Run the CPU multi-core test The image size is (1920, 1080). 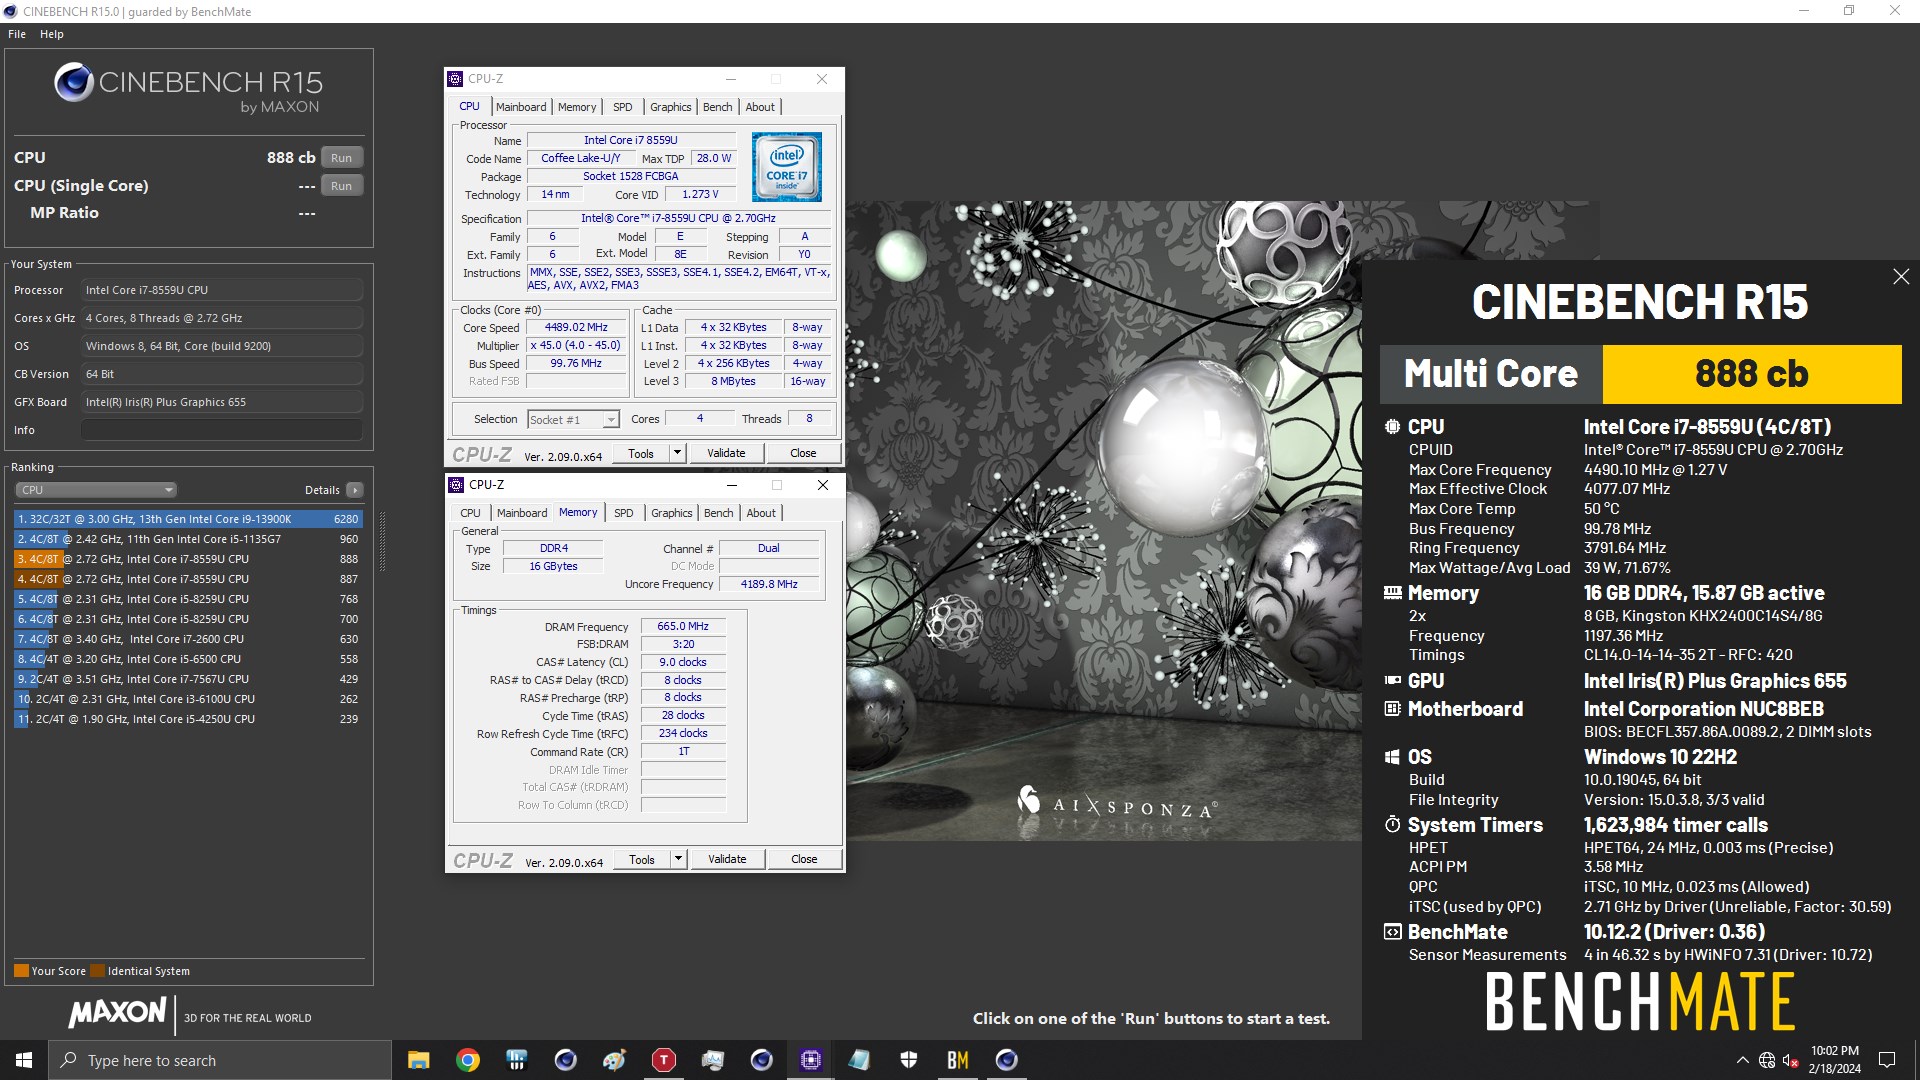tap(342, 158)
